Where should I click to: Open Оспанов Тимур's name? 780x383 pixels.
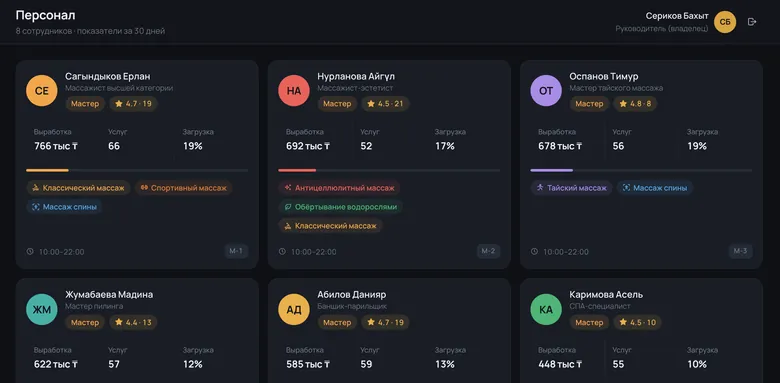604,77
